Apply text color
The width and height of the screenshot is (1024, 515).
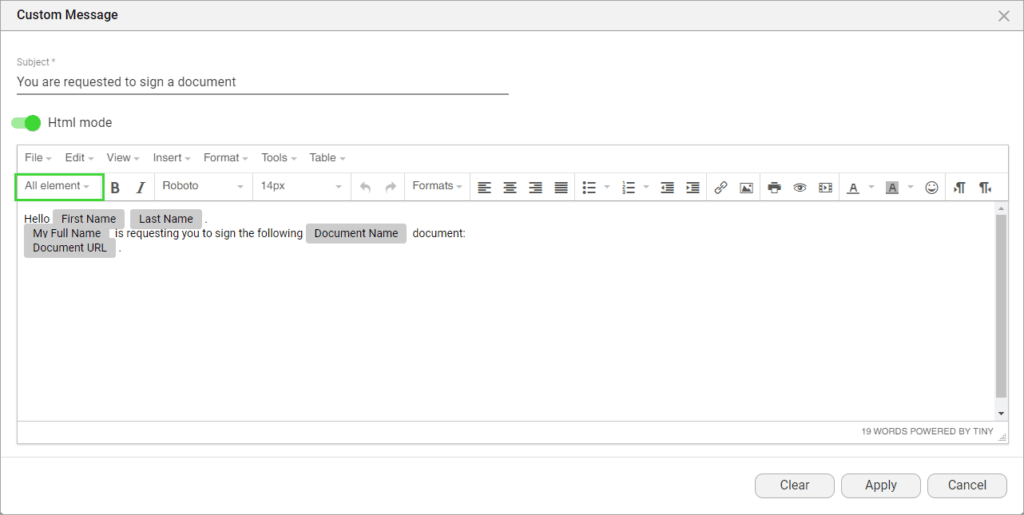click(853, 187)
